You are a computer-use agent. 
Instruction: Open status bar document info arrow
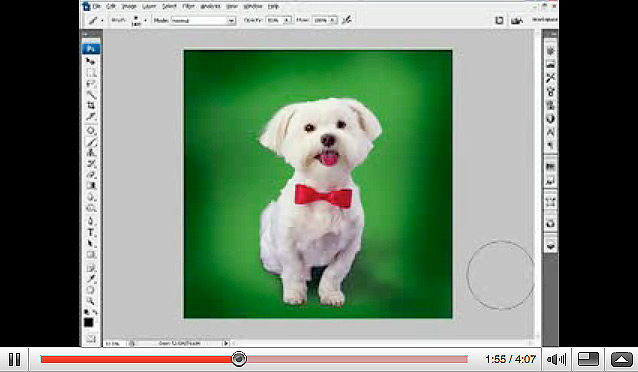[x=226, y=343]
